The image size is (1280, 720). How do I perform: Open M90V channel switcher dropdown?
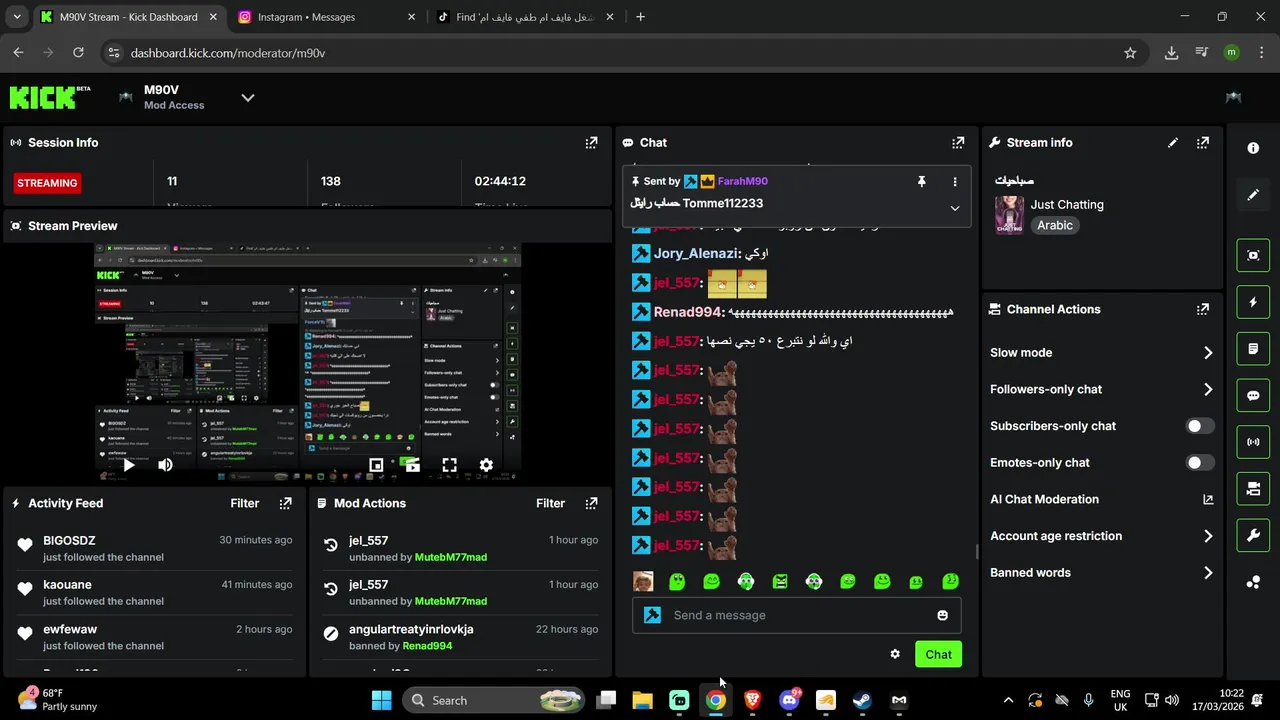pos(248,97)
